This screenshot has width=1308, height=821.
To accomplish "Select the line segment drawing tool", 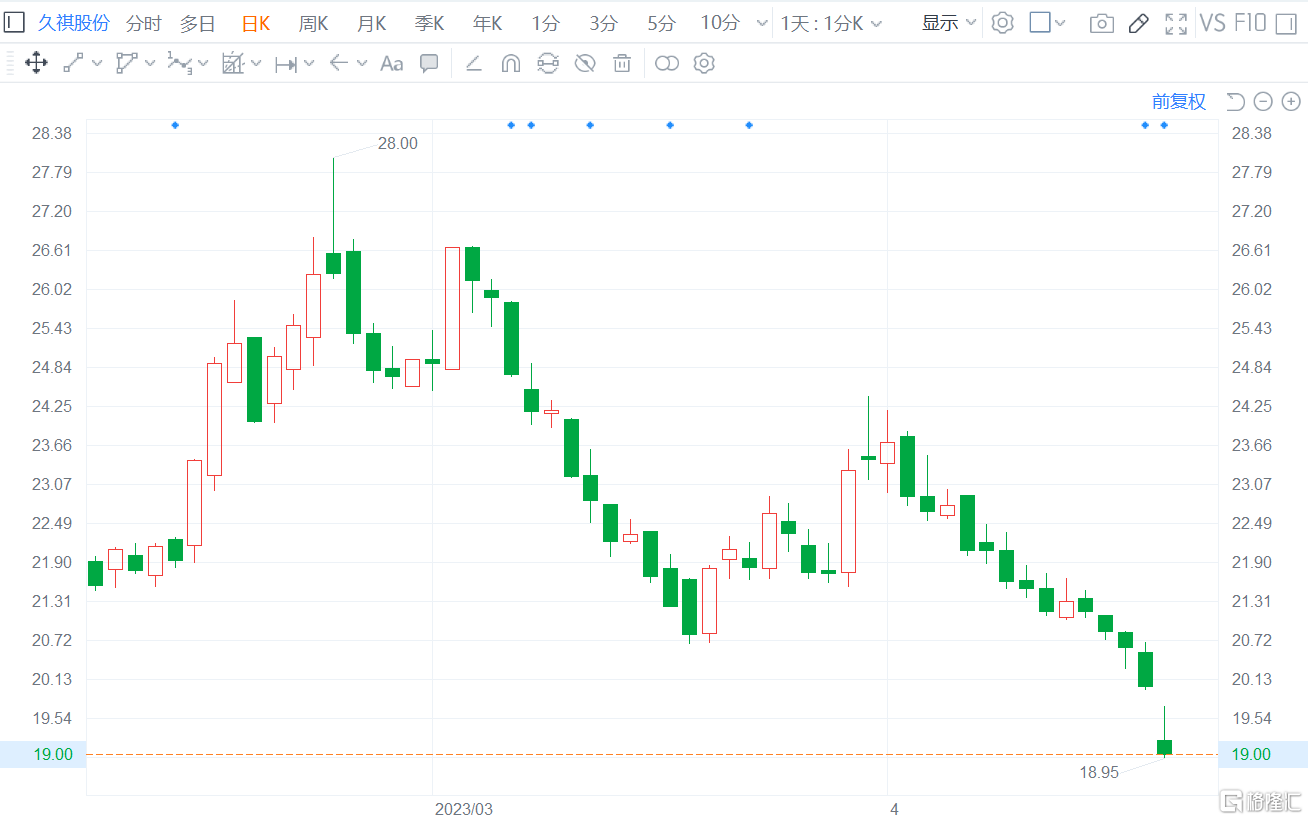I will tap(73, 64).
